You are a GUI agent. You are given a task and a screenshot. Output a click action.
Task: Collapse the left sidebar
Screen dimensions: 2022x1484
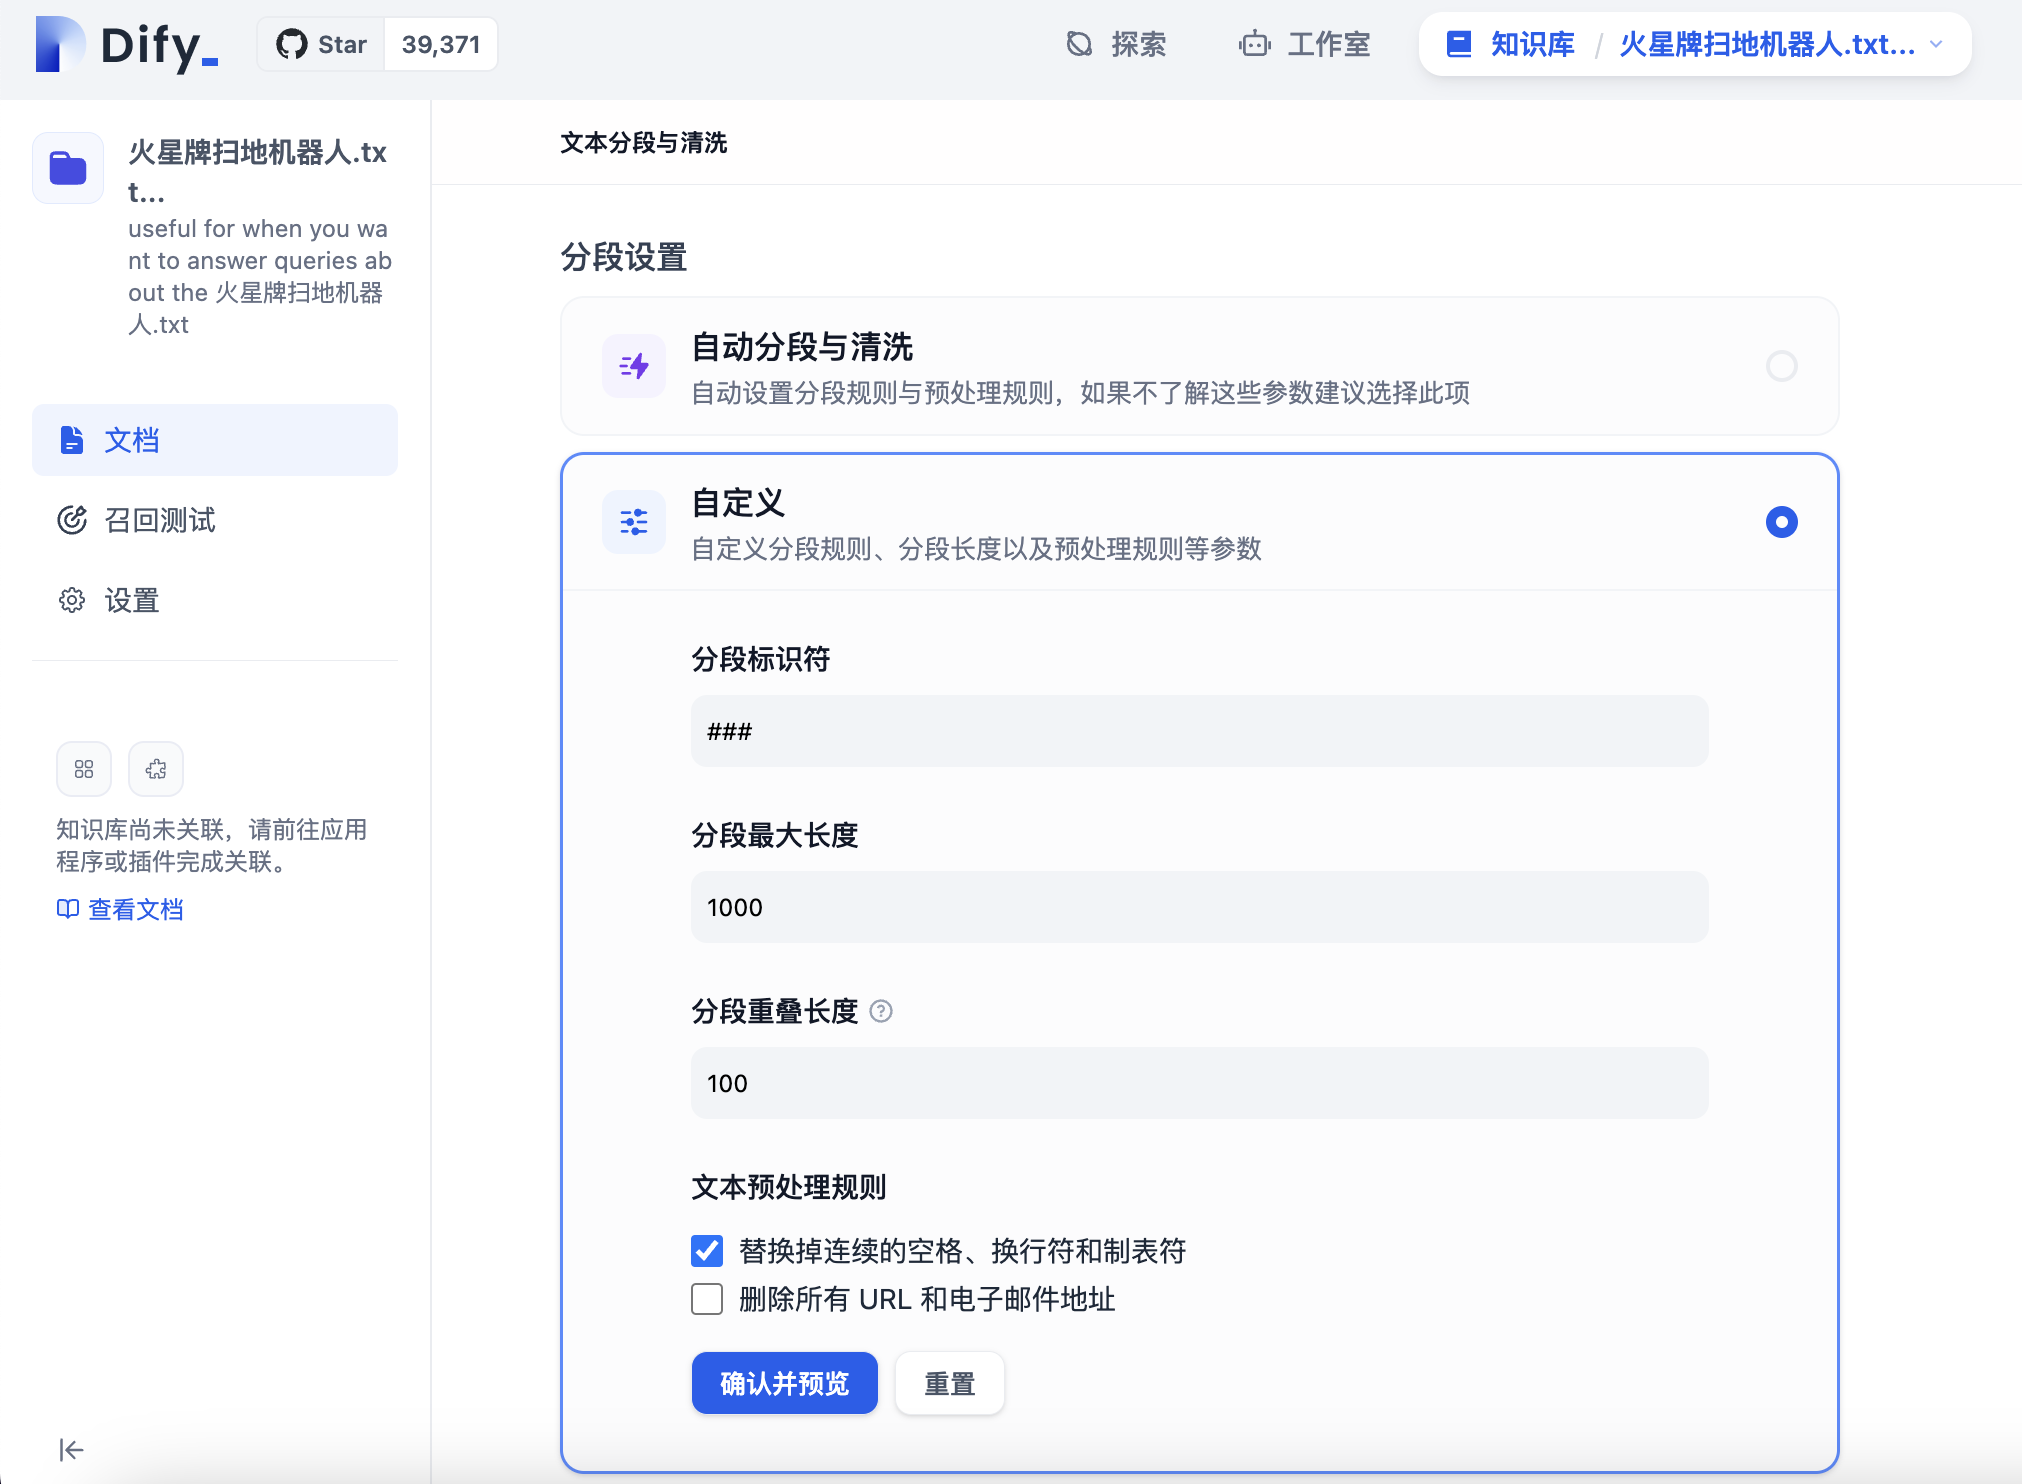tap(71, 1449)
